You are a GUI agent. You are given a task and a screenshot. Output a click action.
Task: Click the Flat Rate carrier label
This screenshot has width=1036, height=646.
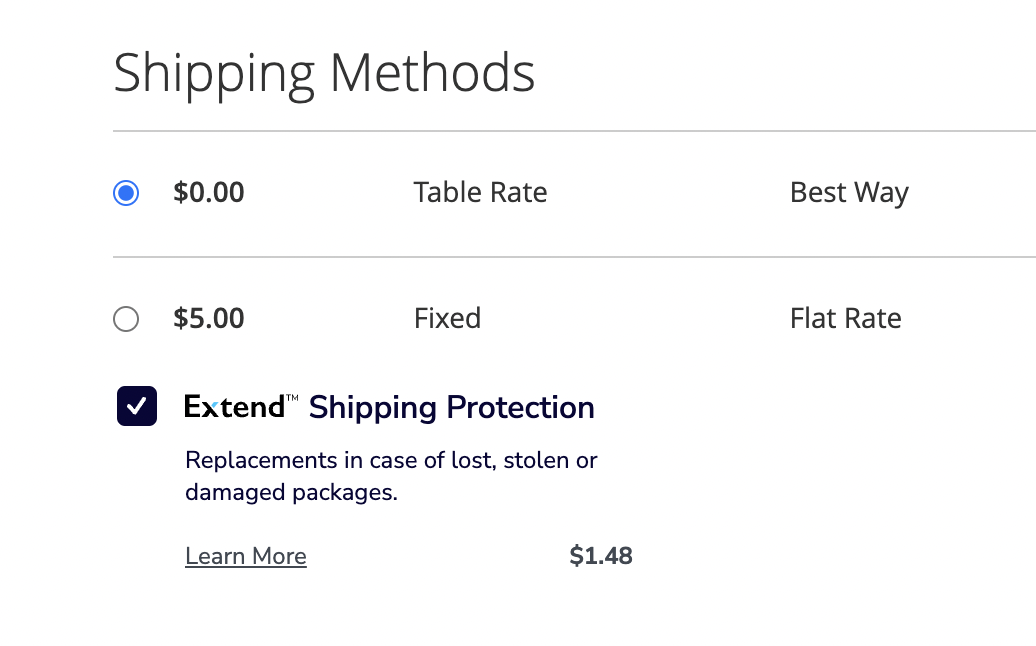[846, 318]
